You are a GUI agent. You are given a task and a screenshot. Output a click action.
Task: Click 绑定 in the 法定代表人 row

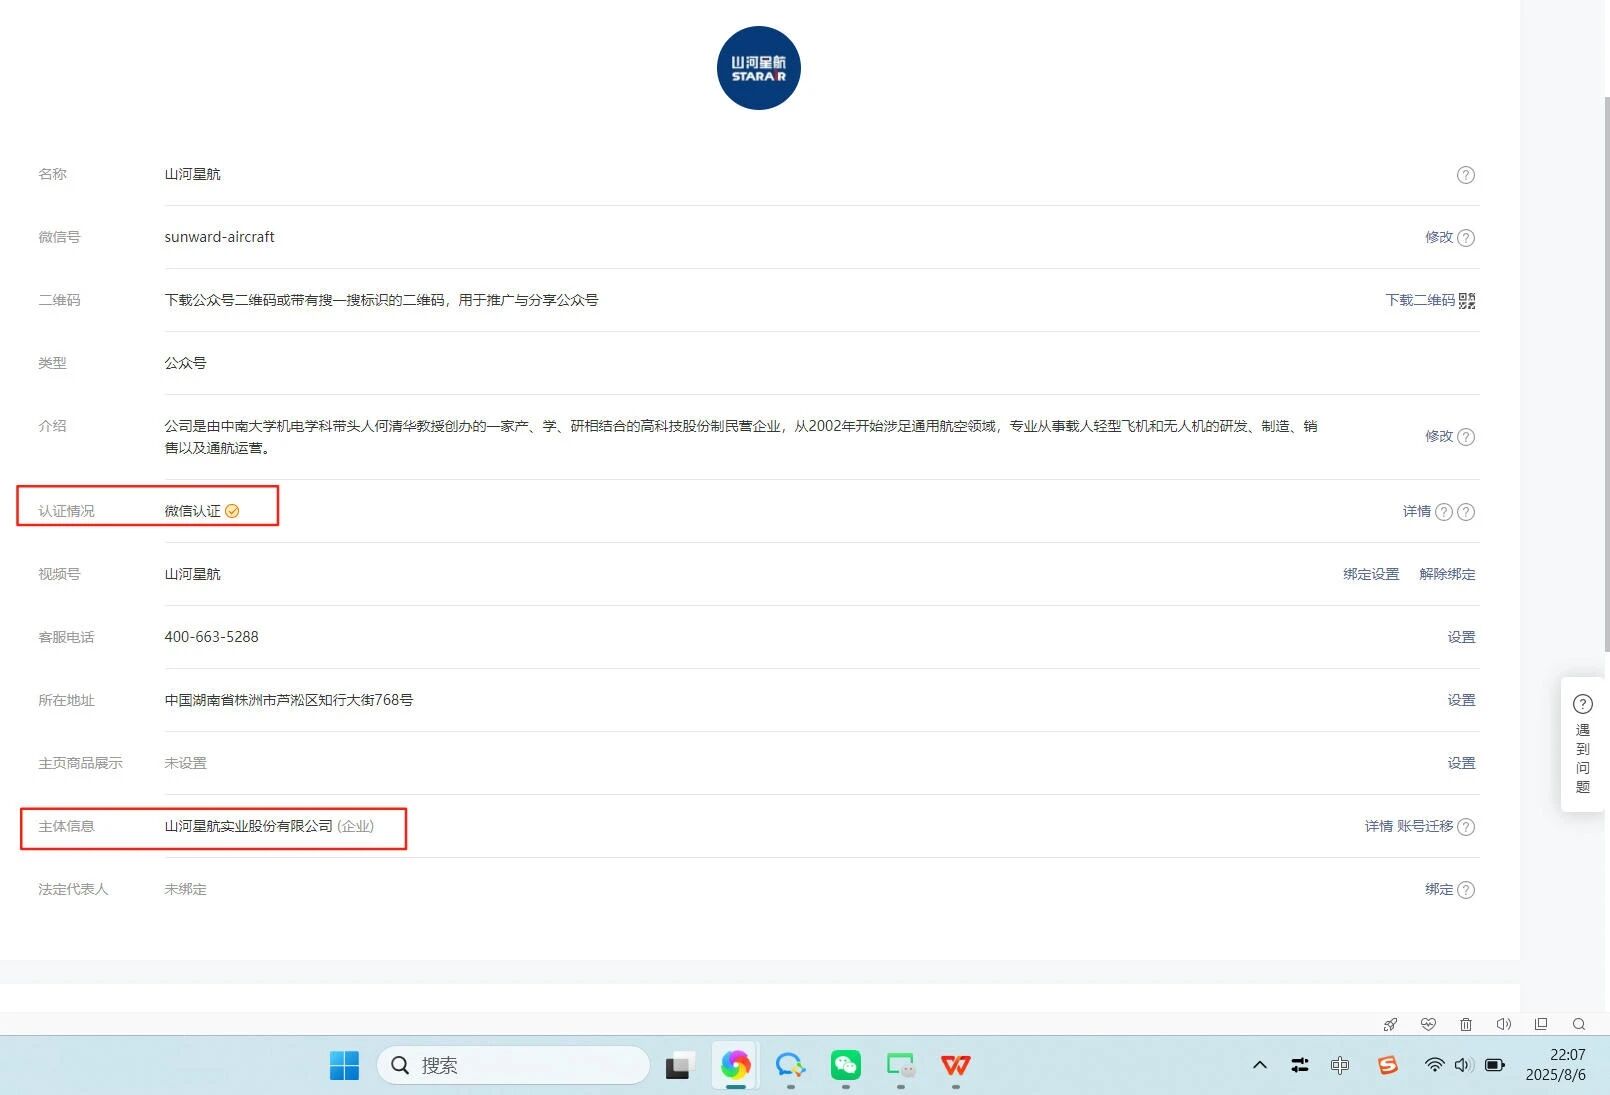(1439, 890)
